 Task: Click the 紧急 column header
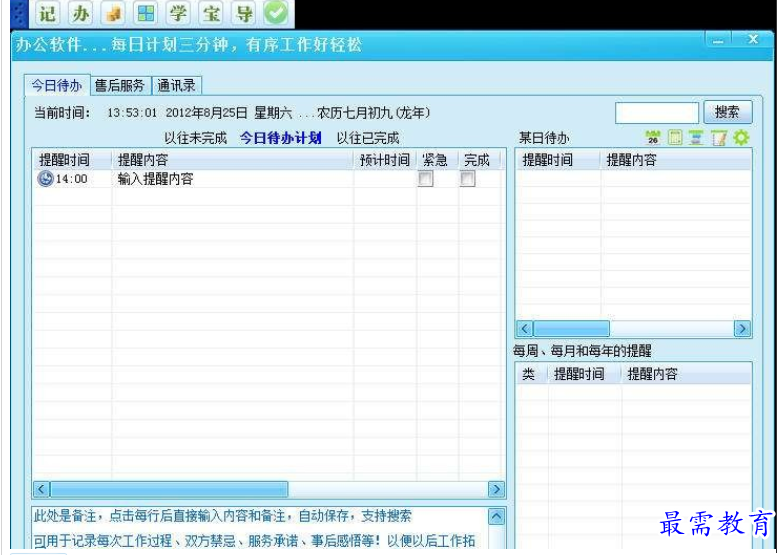pos(435,160)
